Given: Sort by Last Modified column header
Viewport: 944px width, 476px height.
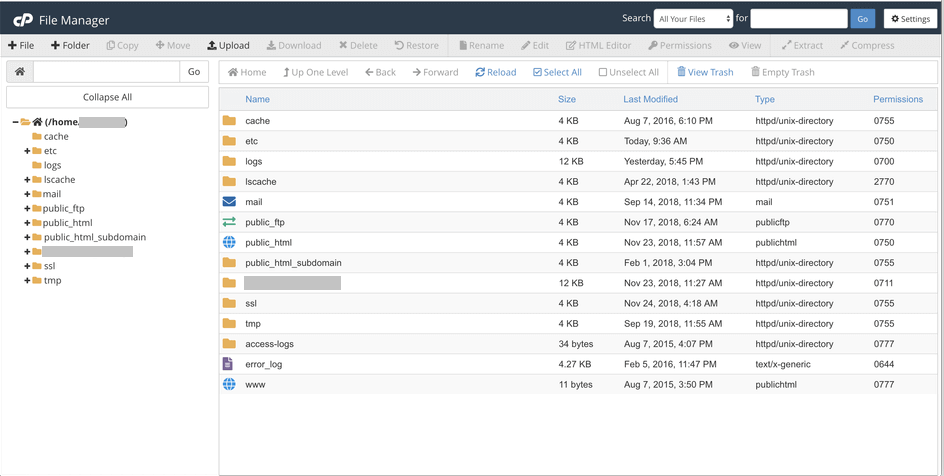Looking at the screenshot, I should pos(650,99).
